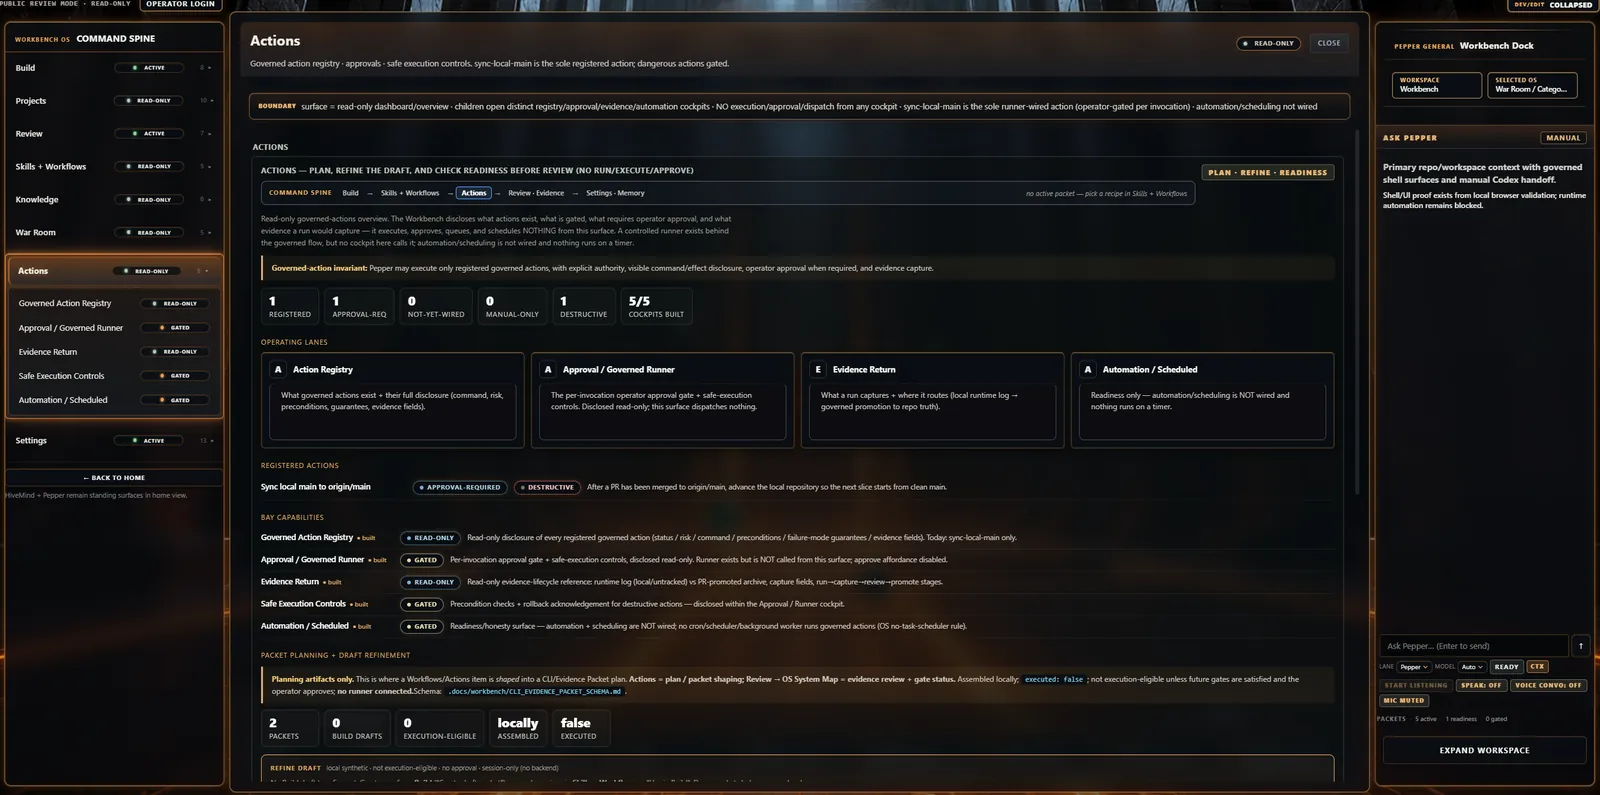Click the READ-ONLY badge in Governed Action Registry capability row
The width and height of the screenshot is (1600, 795).
[x=430, y=538]
